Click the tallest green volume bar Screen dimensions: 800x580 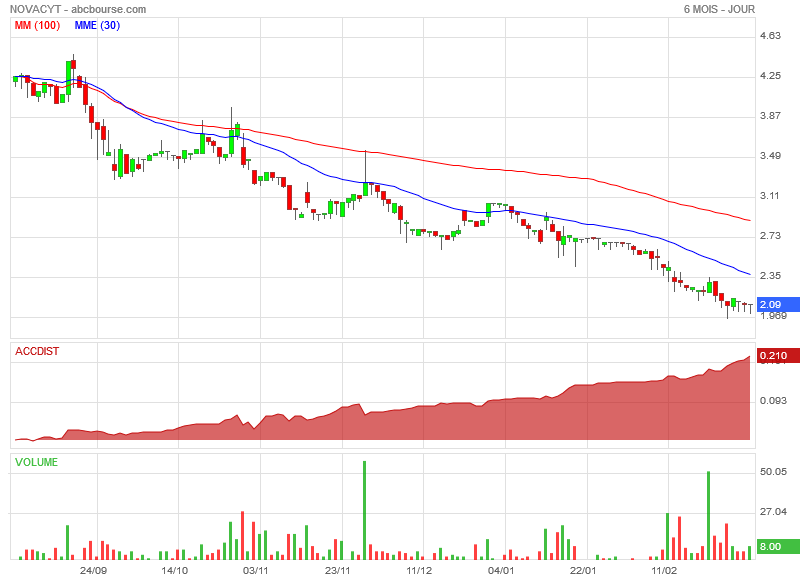(x=364, y=510)
